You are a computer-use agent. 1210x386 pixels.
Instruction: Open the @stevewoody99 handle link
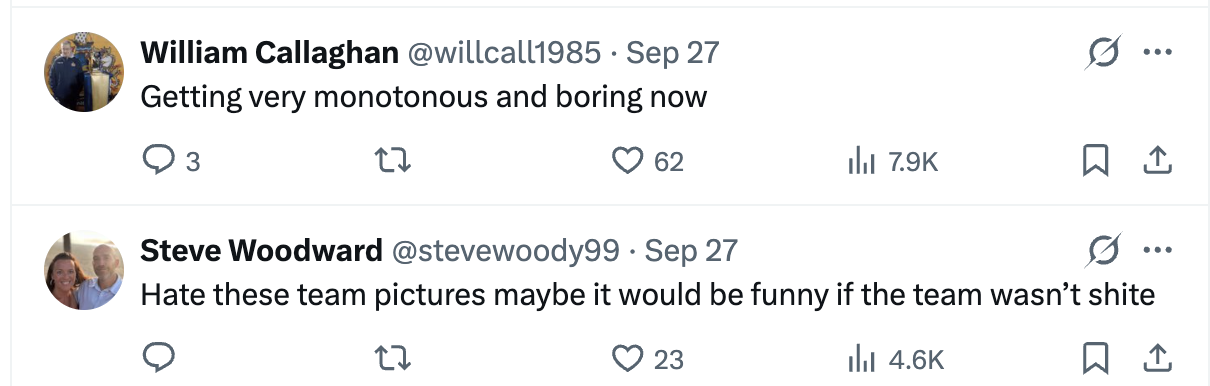tap(505, 250)
